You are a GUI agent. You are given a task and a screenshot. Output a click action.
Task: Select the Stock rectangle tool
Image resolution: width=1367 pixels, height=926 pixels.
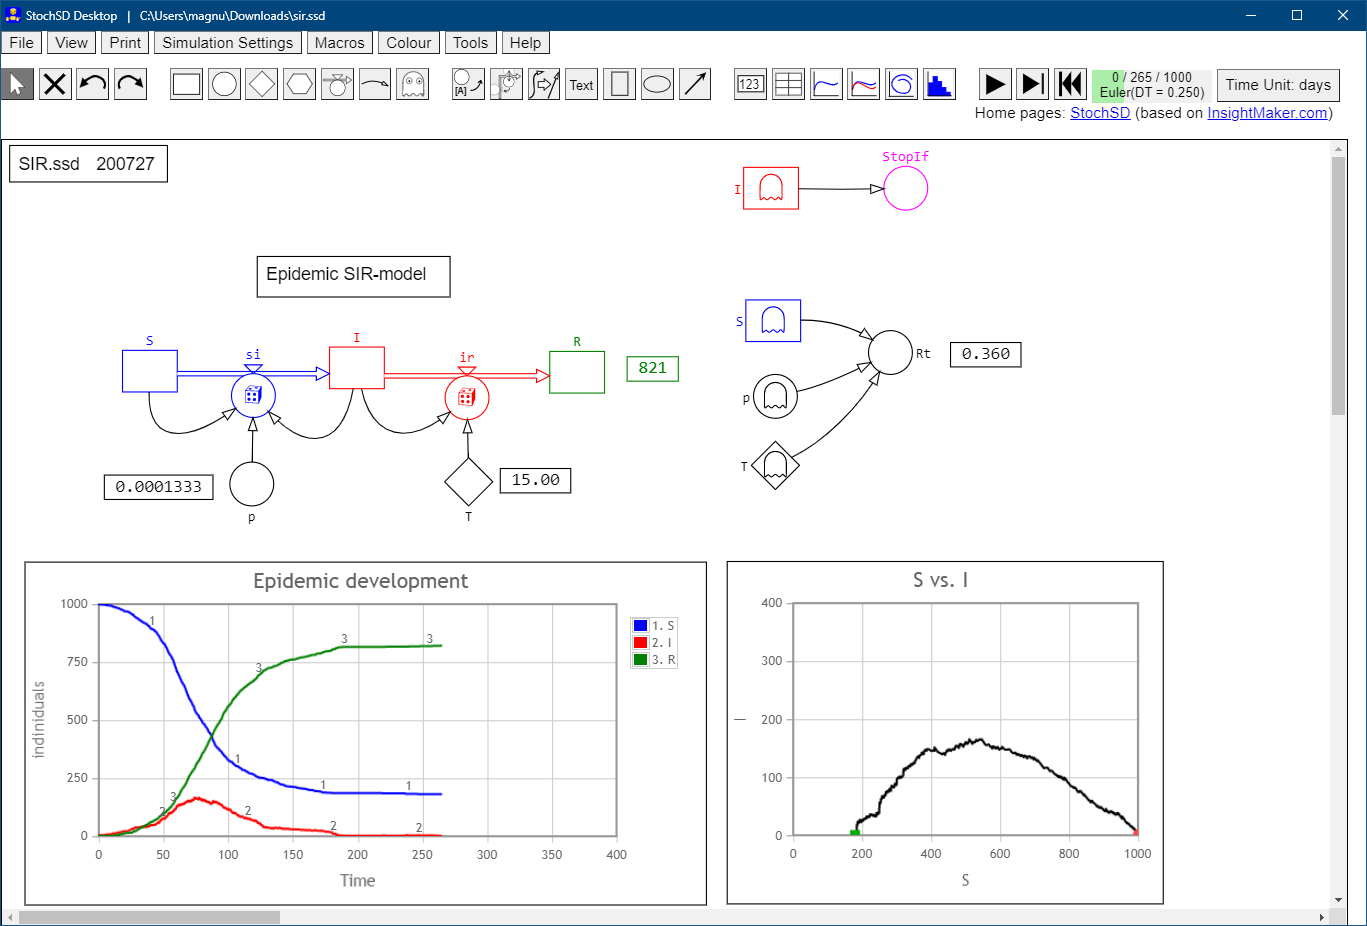(x=187, y=85)
